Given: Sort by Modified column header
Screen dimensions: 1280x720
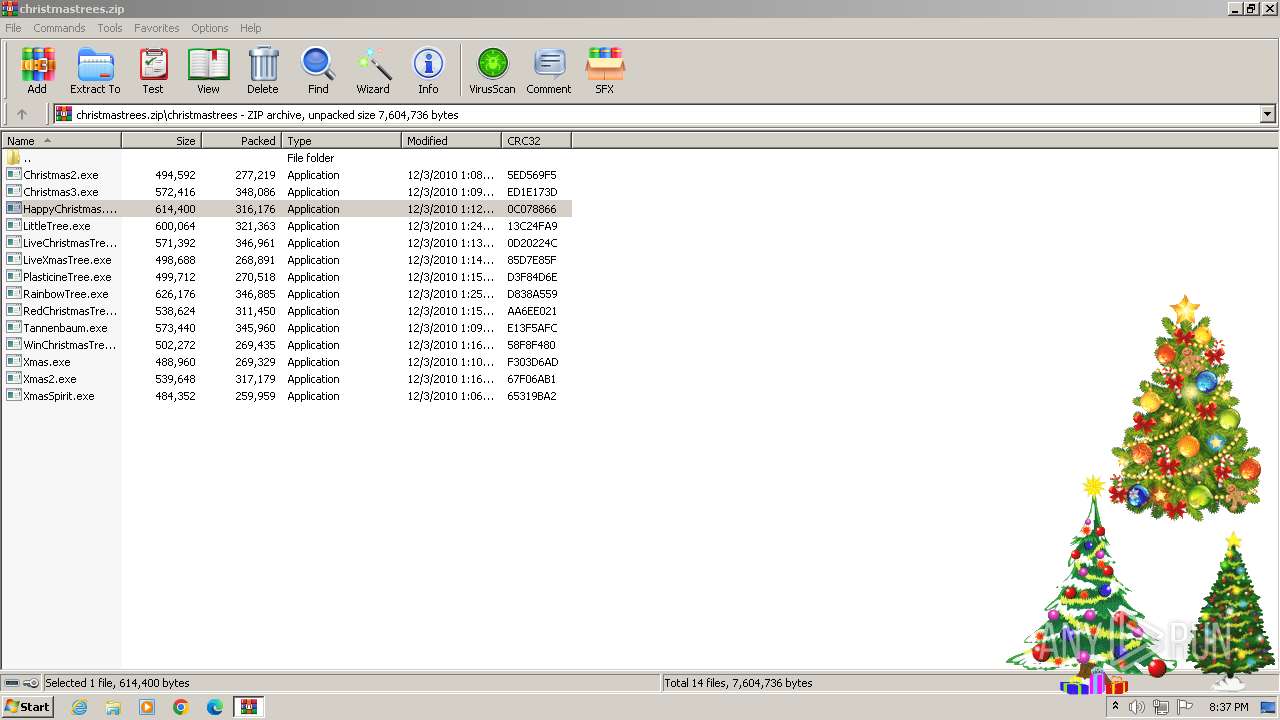Looking at the screenshot, I should (452, 141).
